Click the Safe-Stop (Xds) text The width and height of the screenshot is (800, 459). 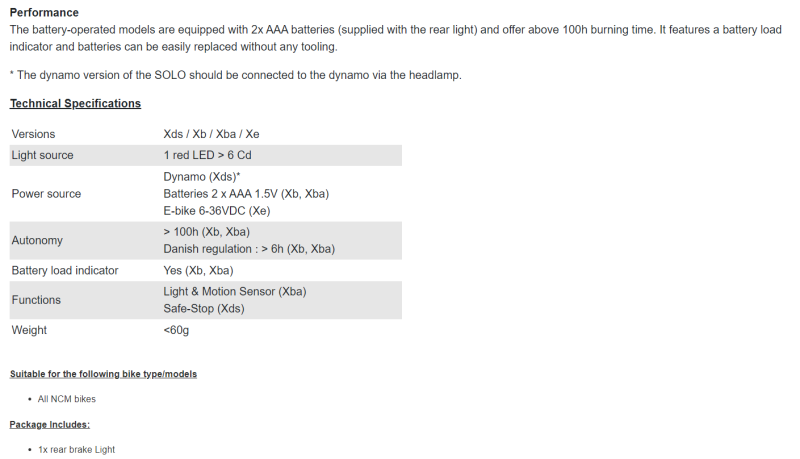pos(204,309)
